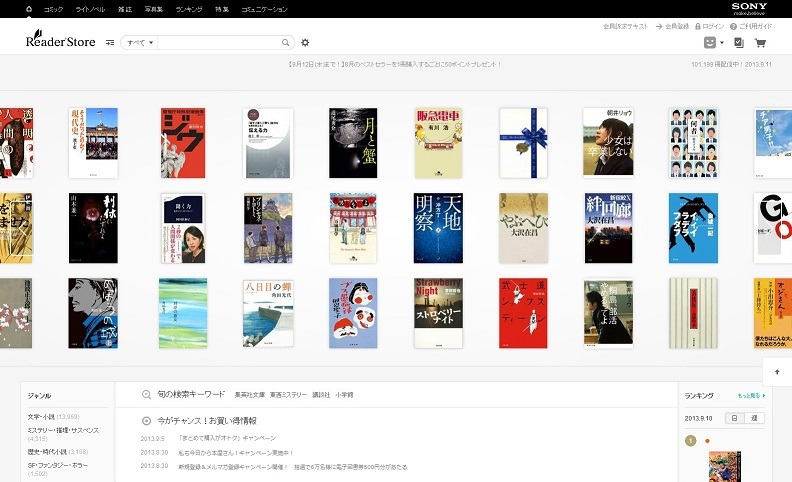
Task: Open the 天地明察 book cover
Action: click(438, 228)
